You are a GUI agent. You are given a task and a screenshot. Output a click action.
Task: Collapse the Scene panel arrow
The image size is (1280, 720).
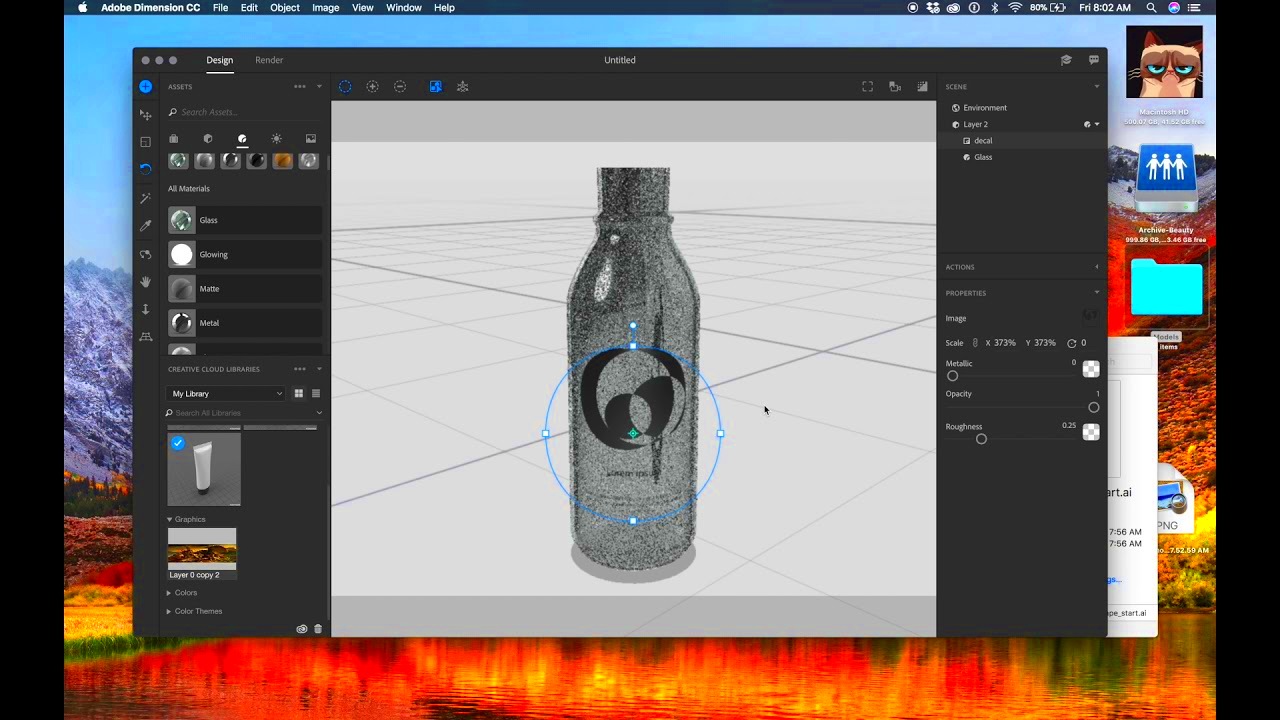pyautogui.click(x=1096, y=87)
